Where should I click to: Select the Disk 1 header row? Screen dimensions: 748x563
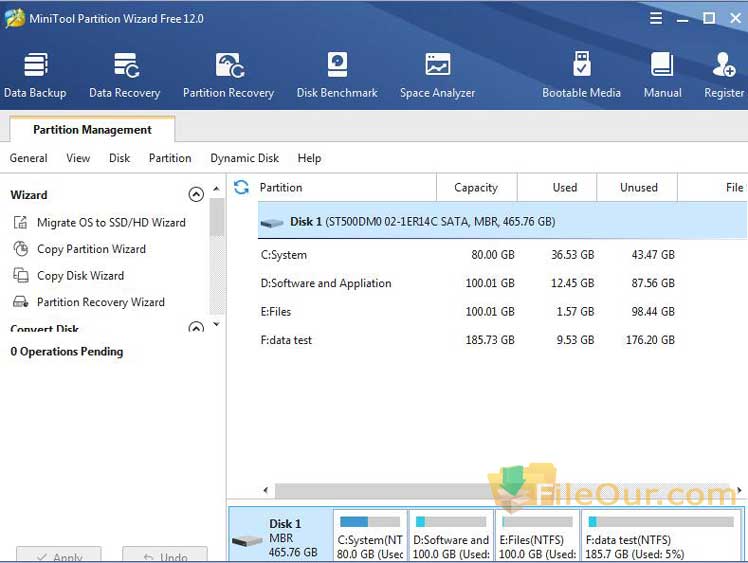tap(502, 221)
